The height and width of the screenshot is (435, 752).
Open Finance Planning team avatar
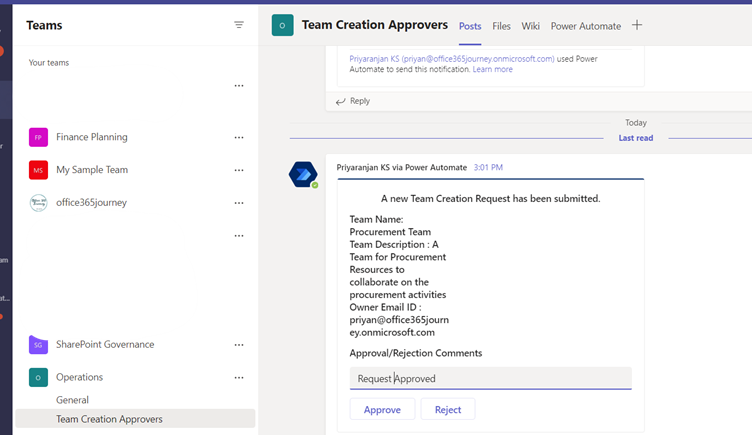[38, 137]
